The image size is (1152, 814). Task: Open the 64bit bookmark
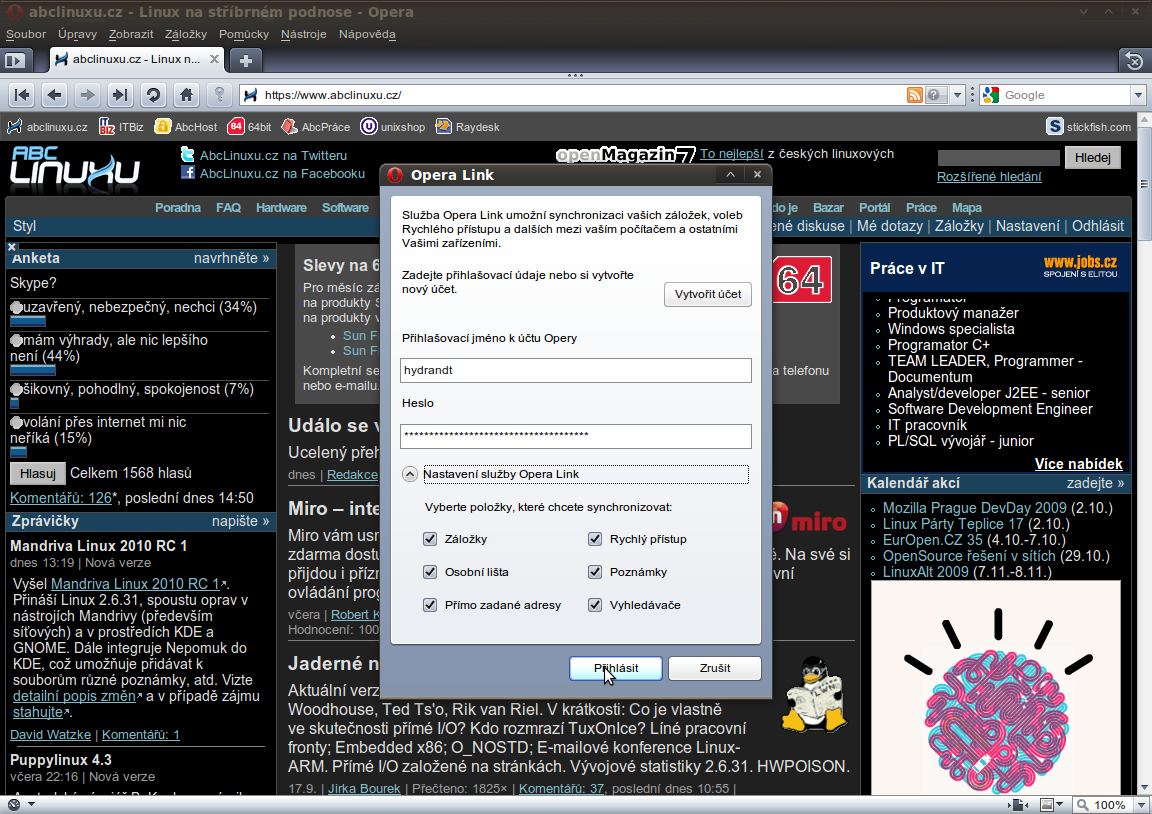[249, 127]
